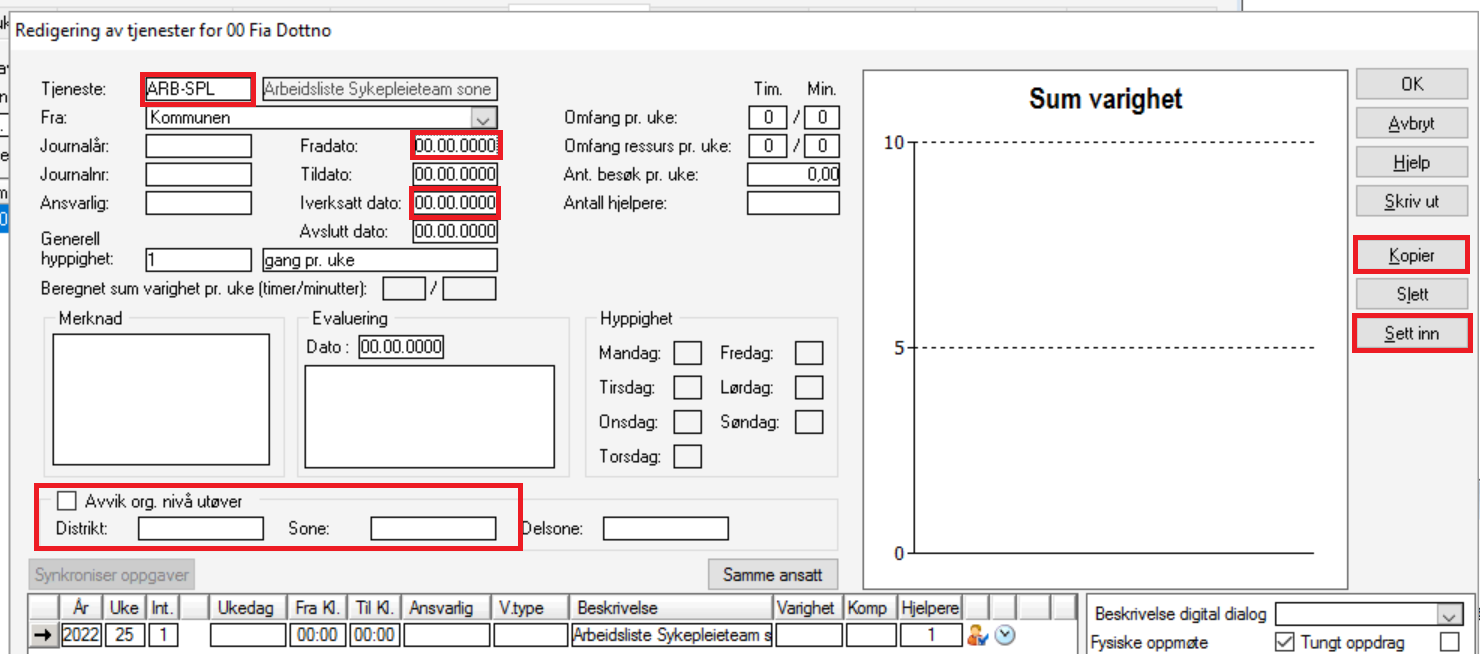
Task: Click the blue clock icon in the task row
Action: tap(1005, 634)
